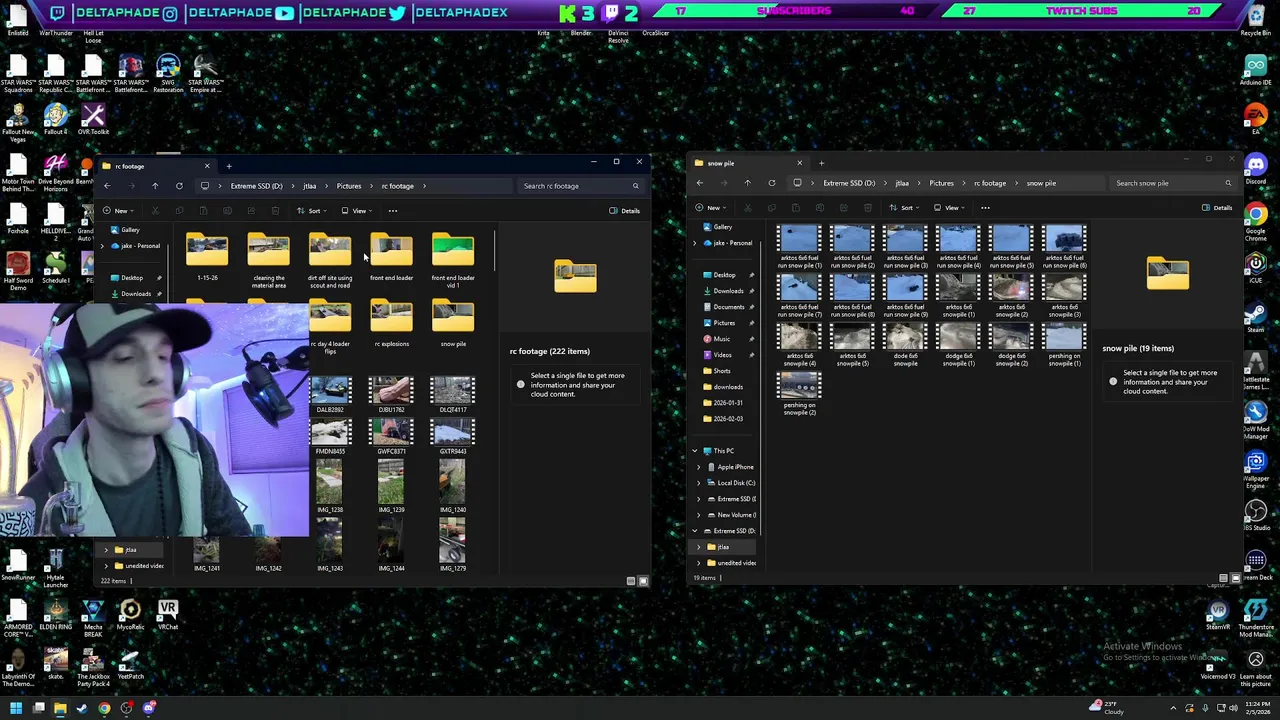Open View dropdown in rc footage window
Image resolution: width=1280 pixels, height=720 pixels.
(357, 211)
